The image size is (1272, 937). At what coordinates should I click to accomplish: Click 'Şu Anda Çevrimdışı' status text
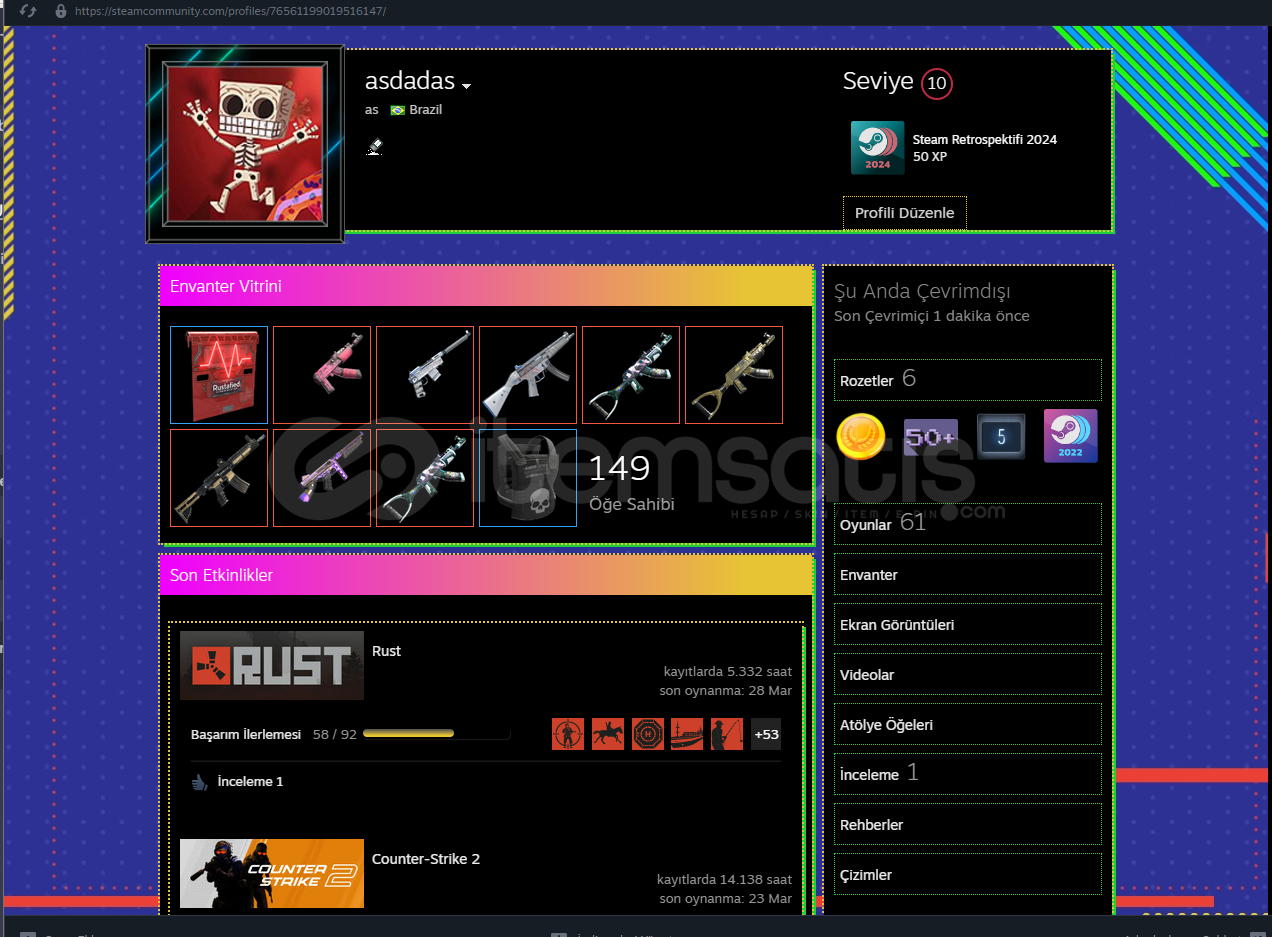pyautogui.click(x=922, y=292)
